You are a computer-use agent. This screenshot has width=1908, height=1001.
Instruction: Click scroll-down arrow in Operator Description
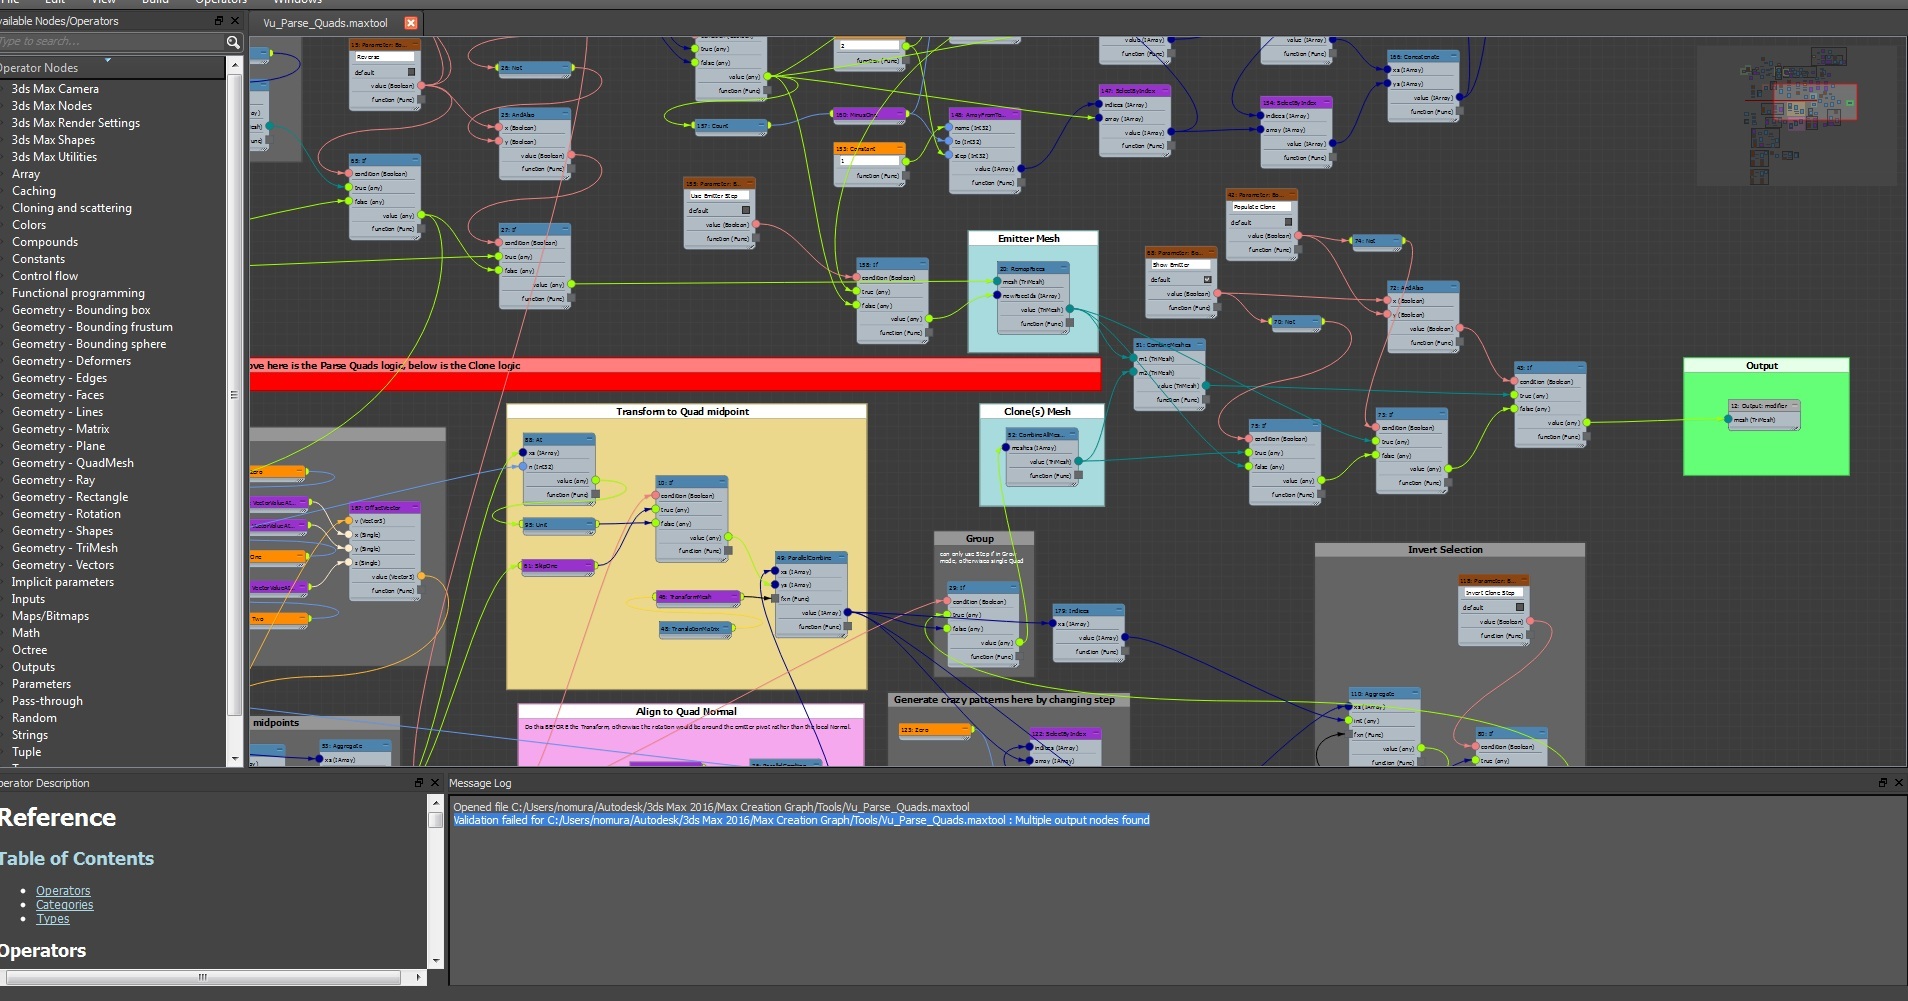435,961
